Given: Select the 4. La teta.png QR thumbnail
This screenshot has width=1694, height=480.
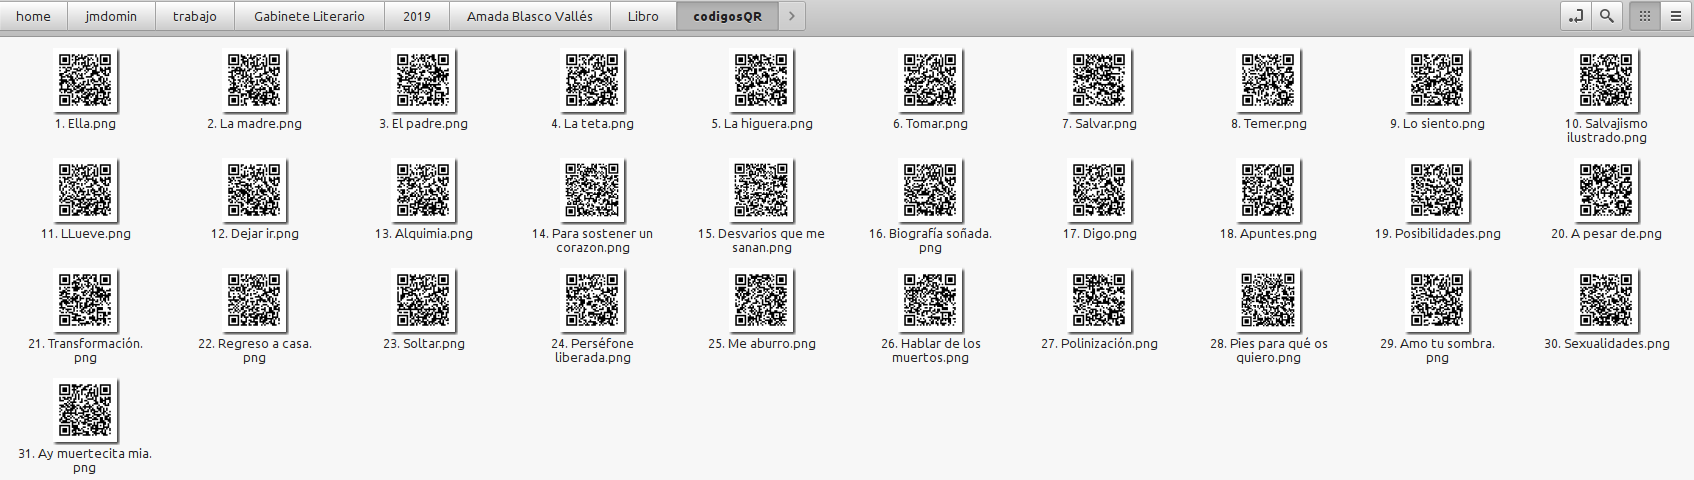Looking at the screenshot, I should pyautogui.click(x=592, y=80).
